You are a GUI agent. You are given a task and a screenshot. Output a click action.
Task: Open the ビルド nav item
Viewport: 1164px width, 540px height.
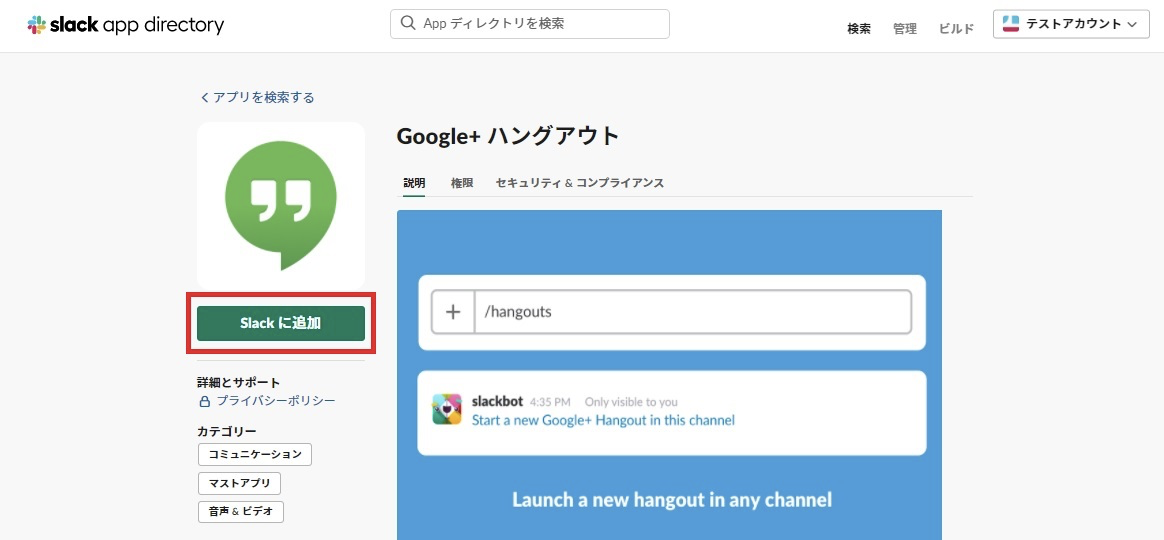(956, 29)
